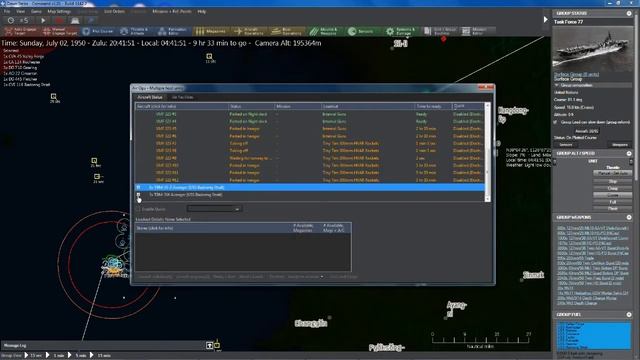Sort aircraft list by Time to ready column
This screenshot has width=640, height=360.
click(433, 107)
